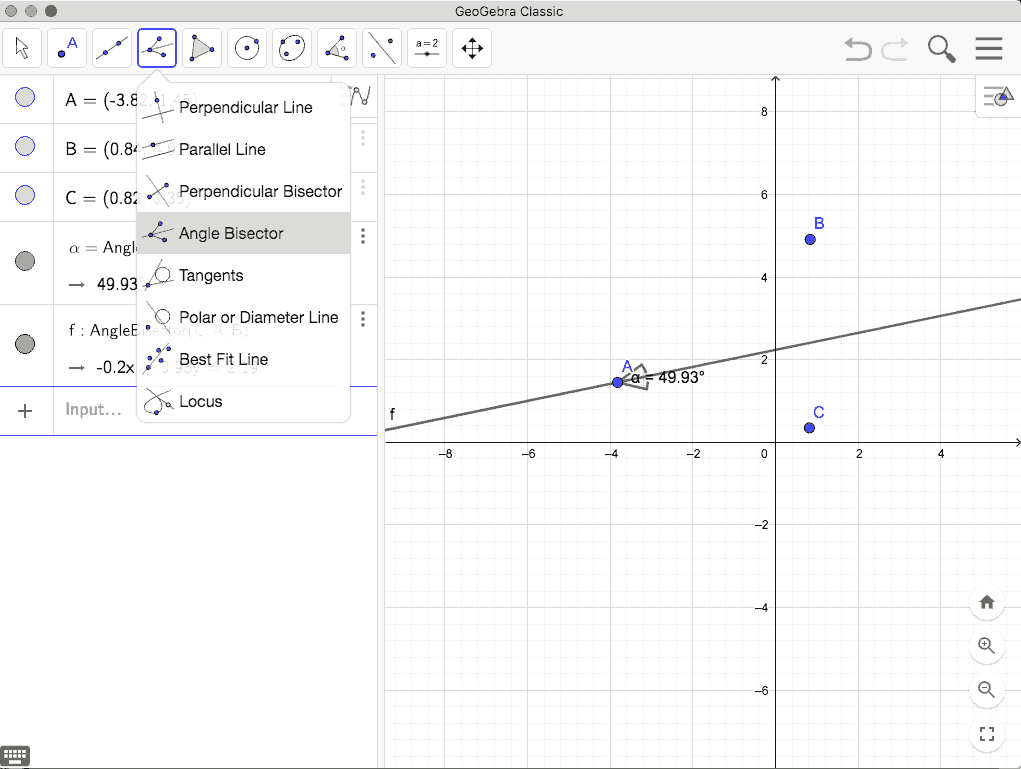This screenshot has height=769, width=1021.
Task: Open the options menu for line f
Action: point(363,319)
